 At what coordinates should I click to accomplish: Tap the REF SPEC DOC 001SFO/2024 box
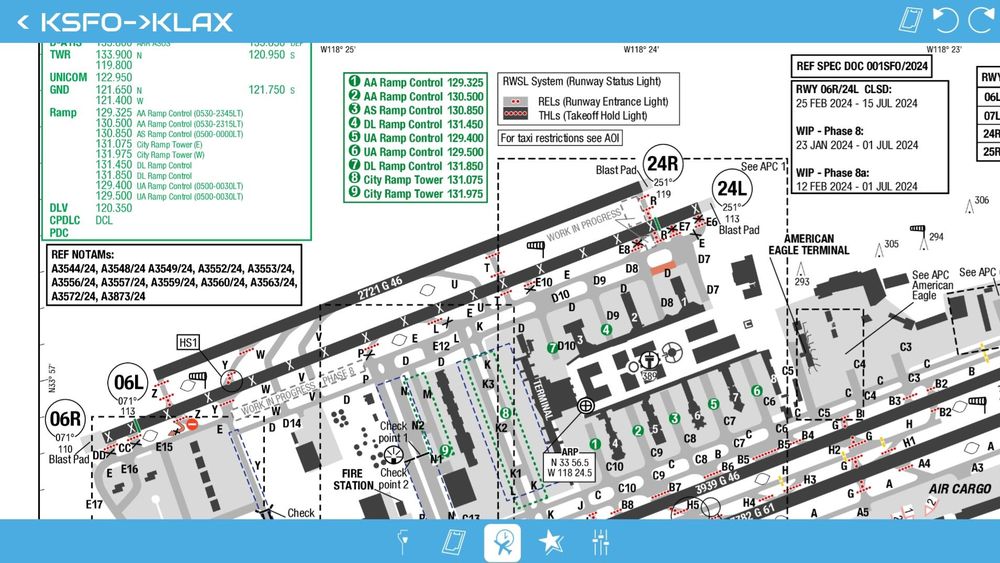[x=862, y=66]
